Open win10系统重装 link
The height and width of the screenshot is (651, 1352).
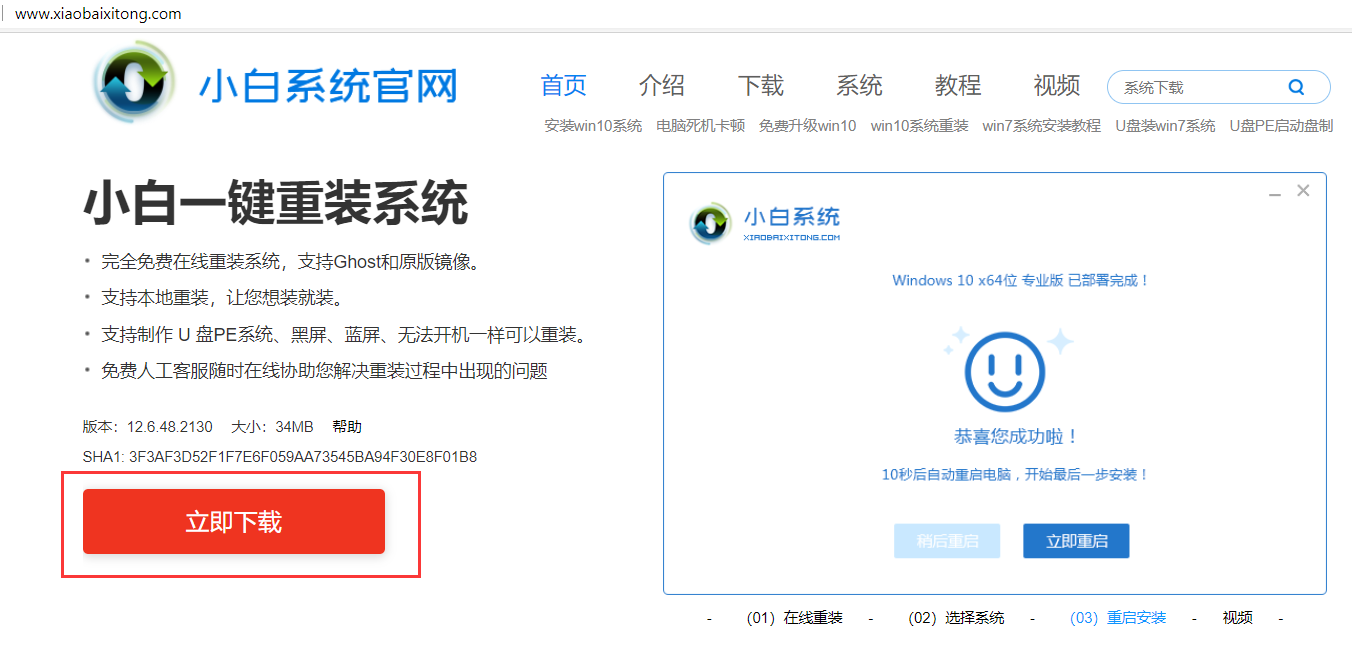920,126
